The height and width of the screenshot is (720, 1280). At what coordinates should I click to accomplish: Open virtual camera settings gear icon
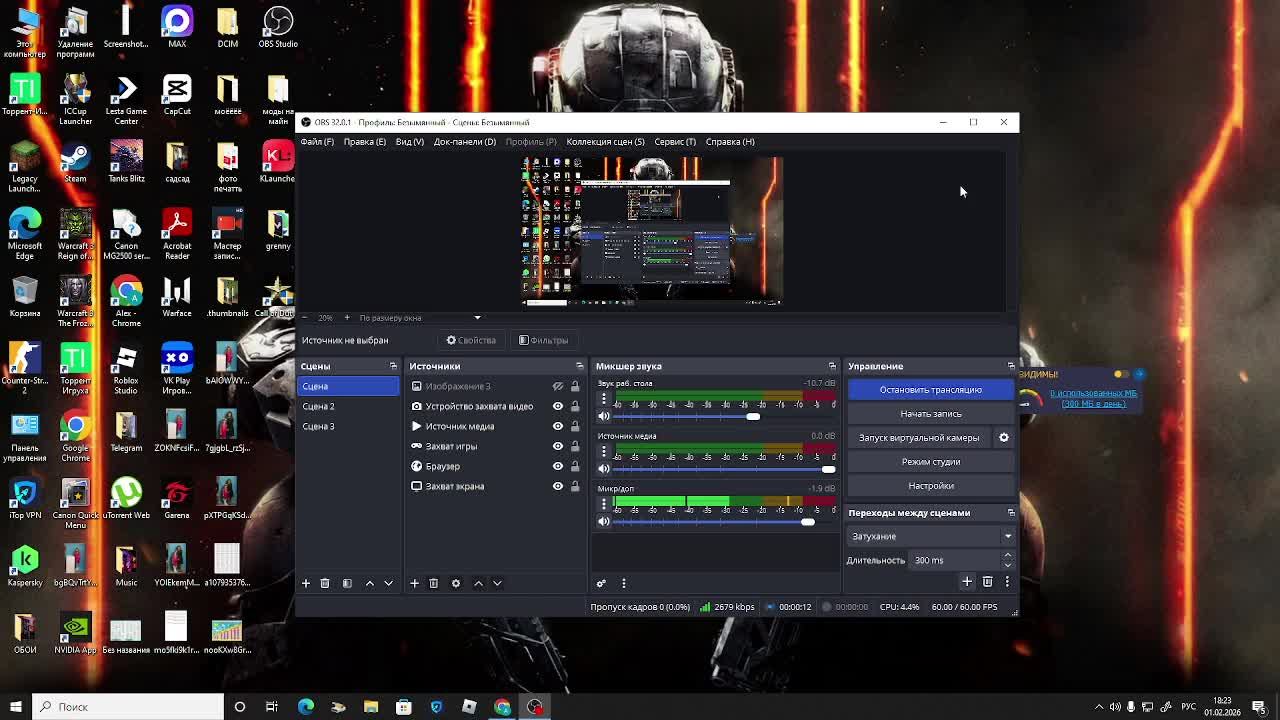[x=1004, y=438]
